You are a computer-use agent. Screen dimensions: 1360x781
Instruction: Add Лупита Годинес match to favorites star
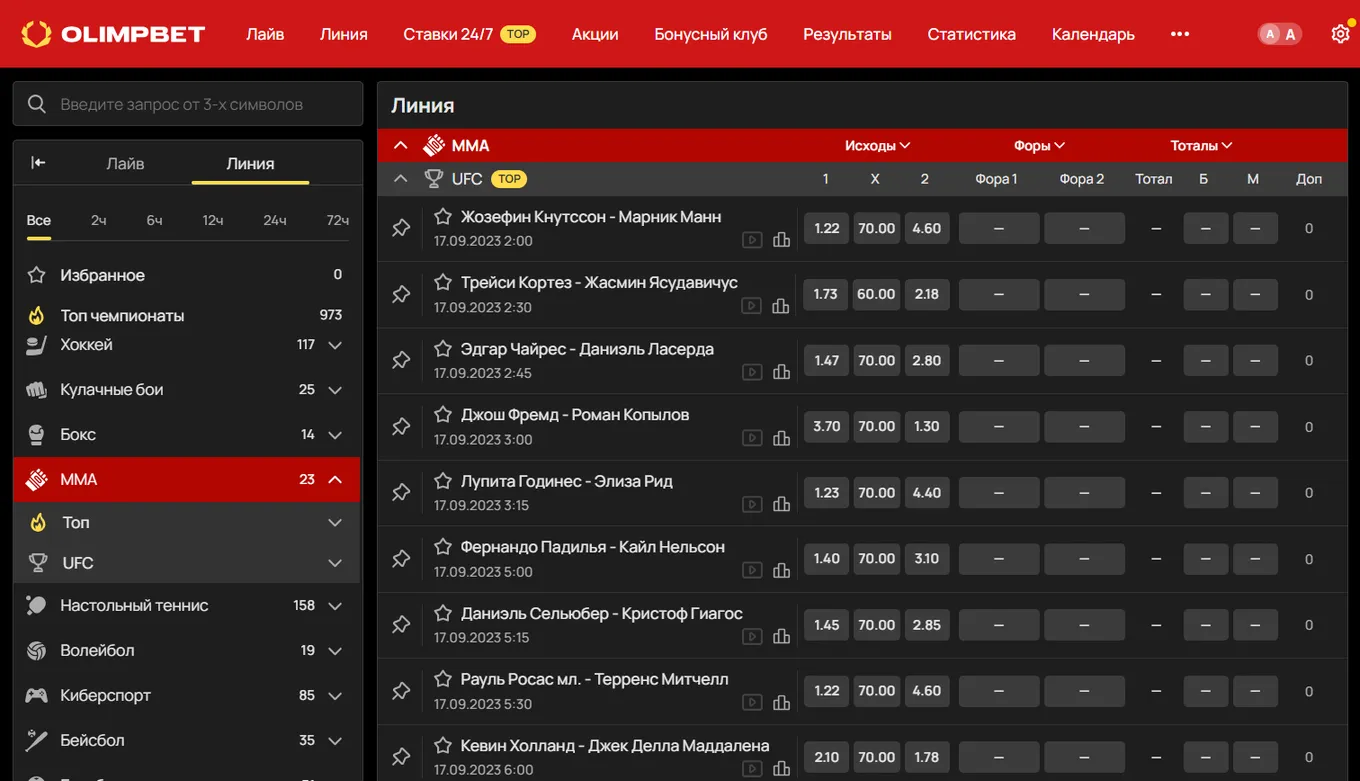(443, 481)
